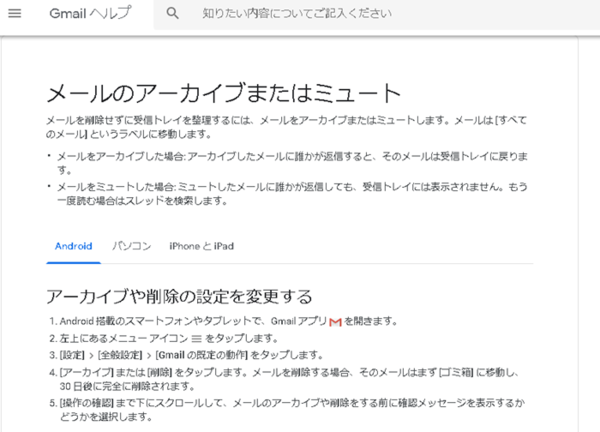Click step 5 text about [操作の確認]
This screenshot has width=600, height=432.
292,409
